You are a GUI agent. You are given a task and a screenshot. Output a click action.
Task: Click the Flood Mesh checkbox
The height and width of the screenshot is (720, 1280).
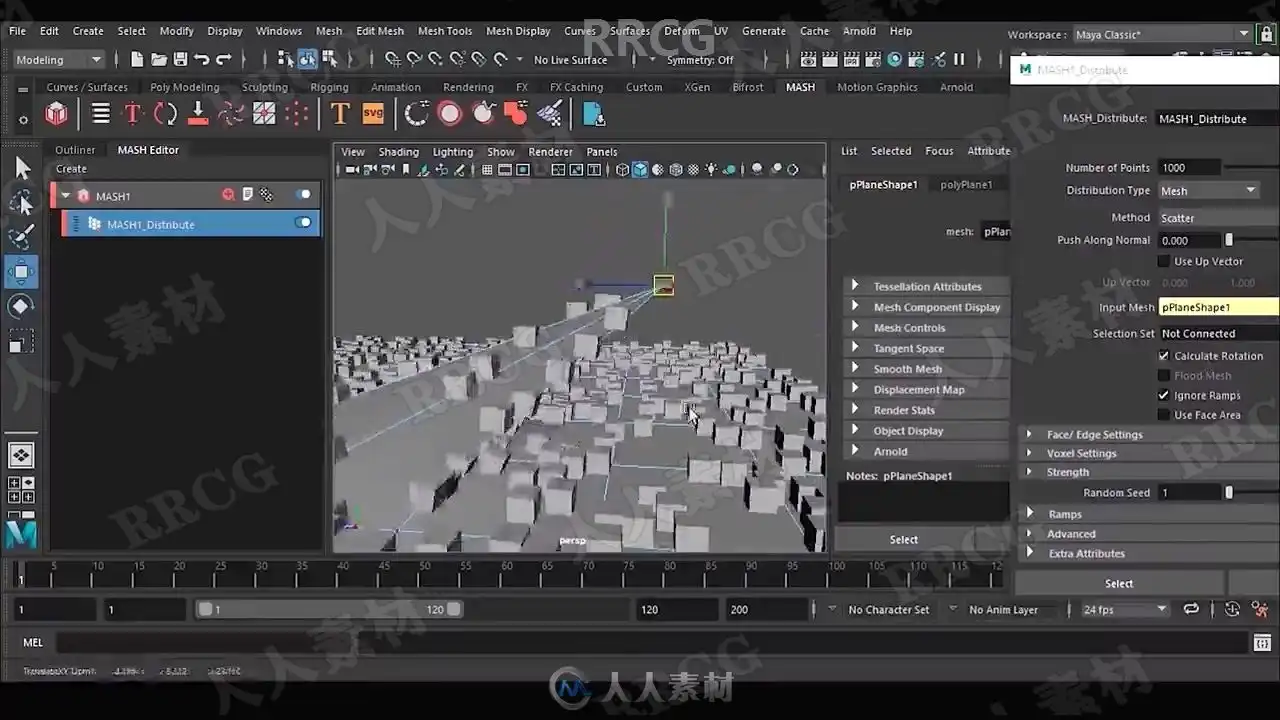coord(1164,376)
